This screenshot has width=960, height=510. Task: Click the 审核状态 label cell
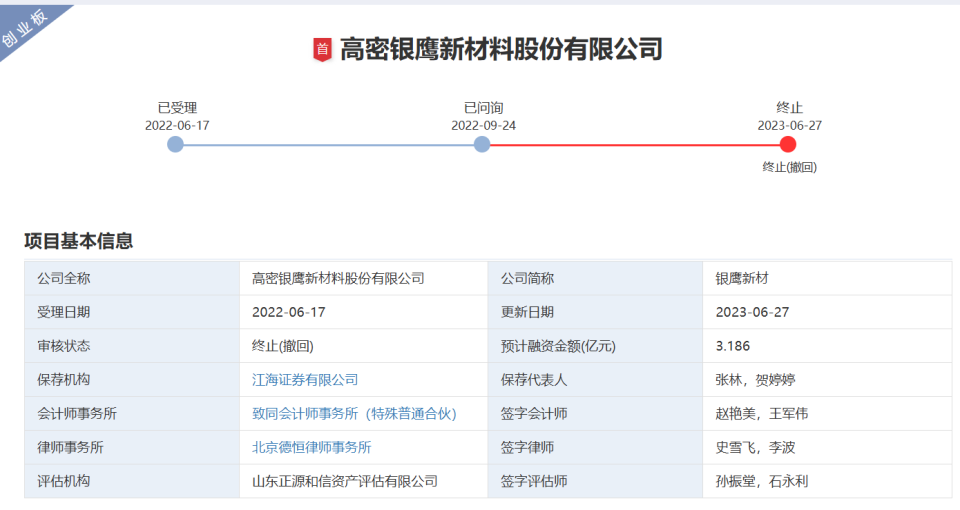pyautogui.click(x=132, y=346)
